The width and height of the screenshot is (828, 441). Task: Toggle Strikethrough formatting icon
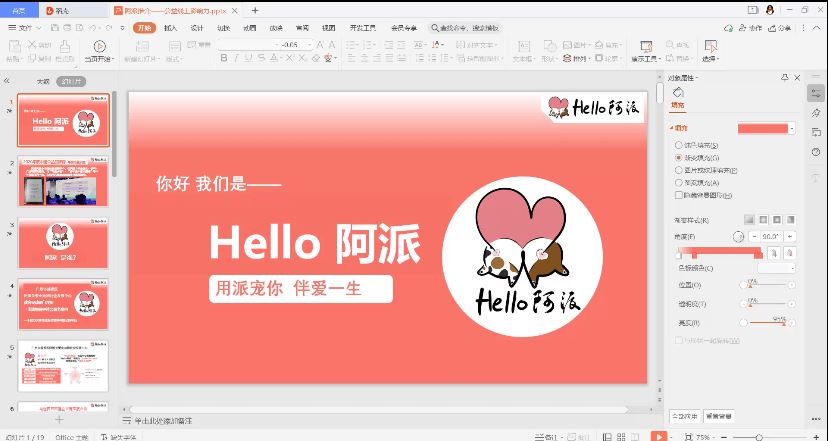[x=261, y=58]
